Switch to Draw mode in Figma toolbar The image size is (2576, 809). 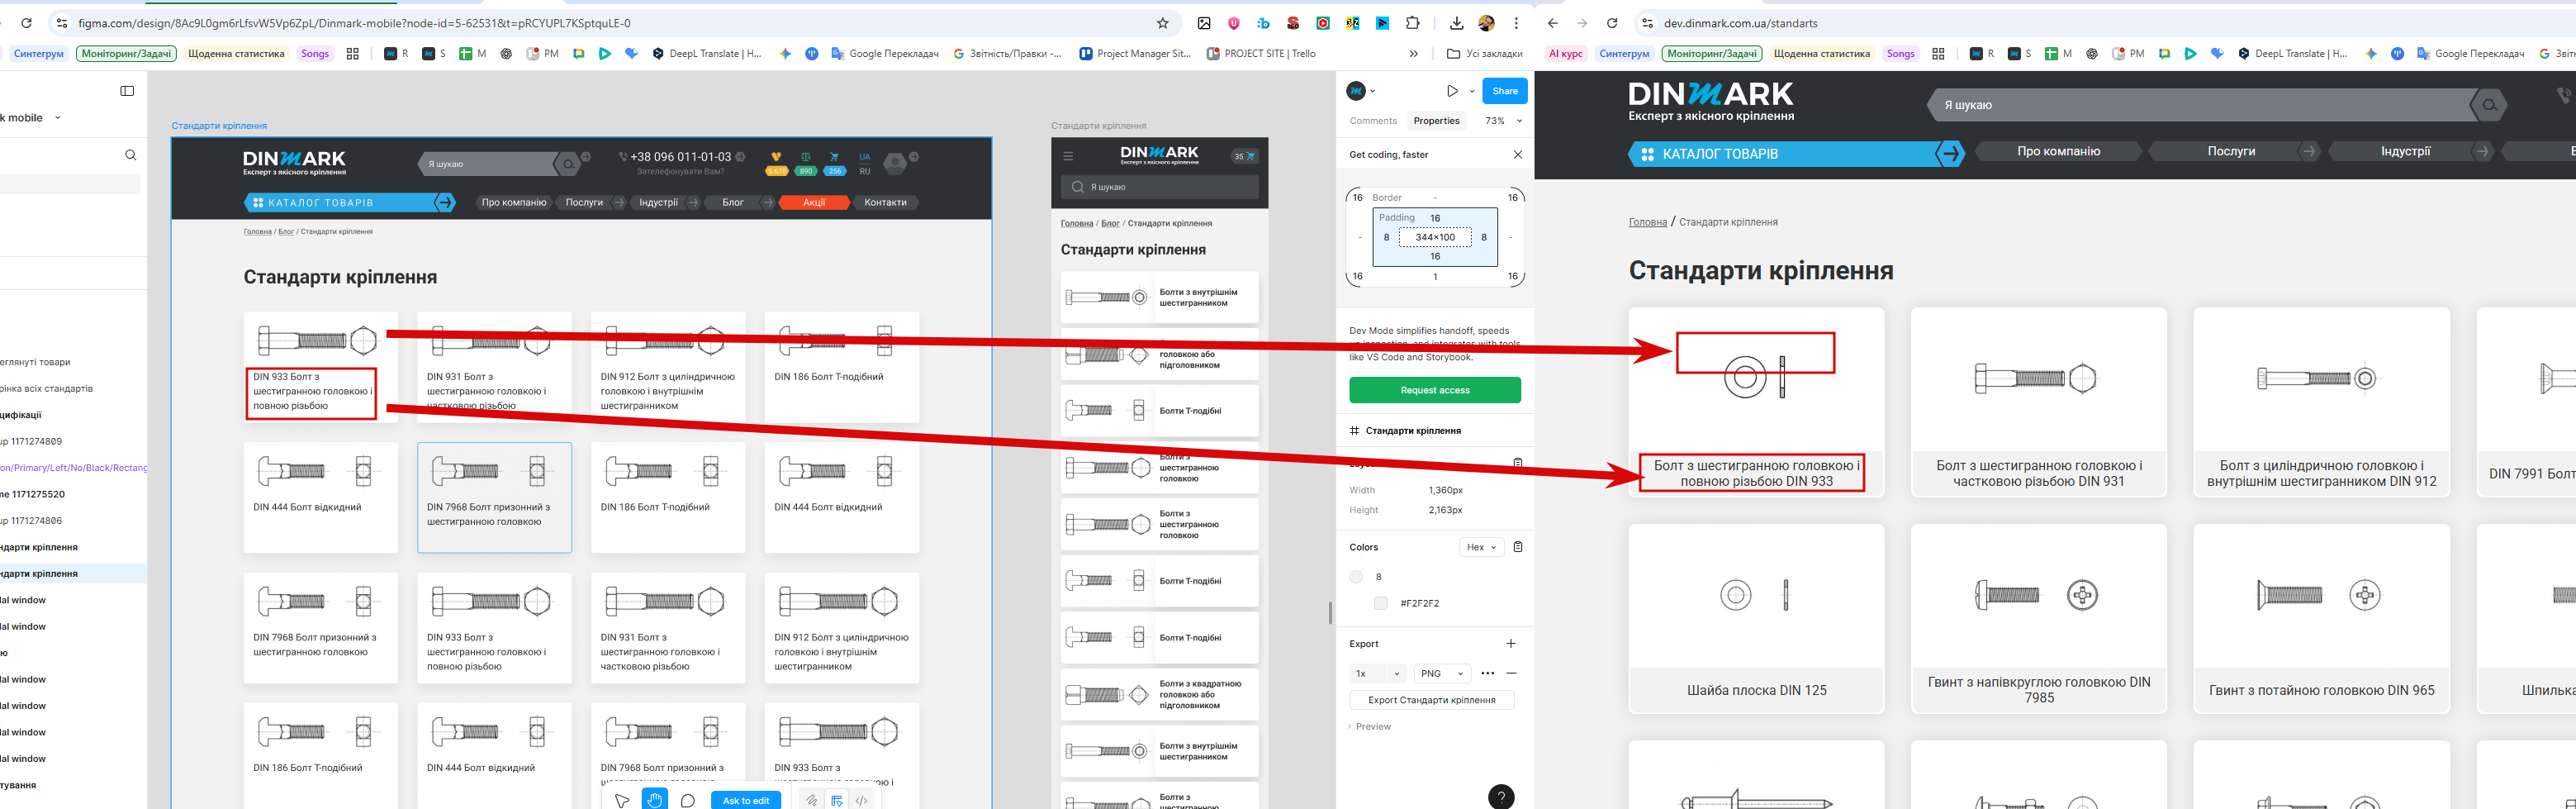[x=811, y=800]
